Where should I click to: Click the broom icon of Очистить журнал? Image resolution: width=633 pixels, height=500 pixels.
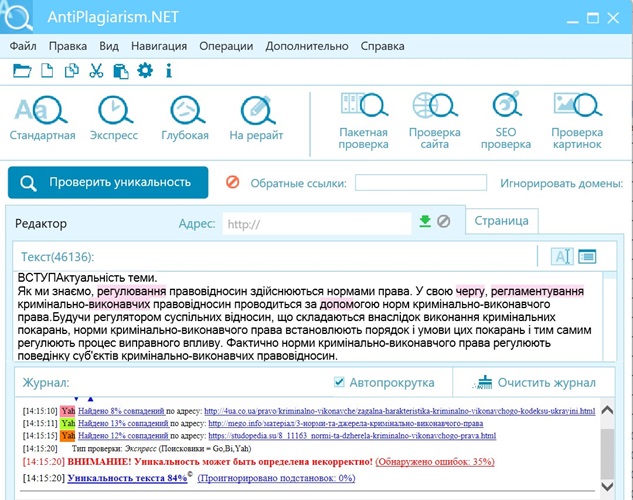point(483,382)
